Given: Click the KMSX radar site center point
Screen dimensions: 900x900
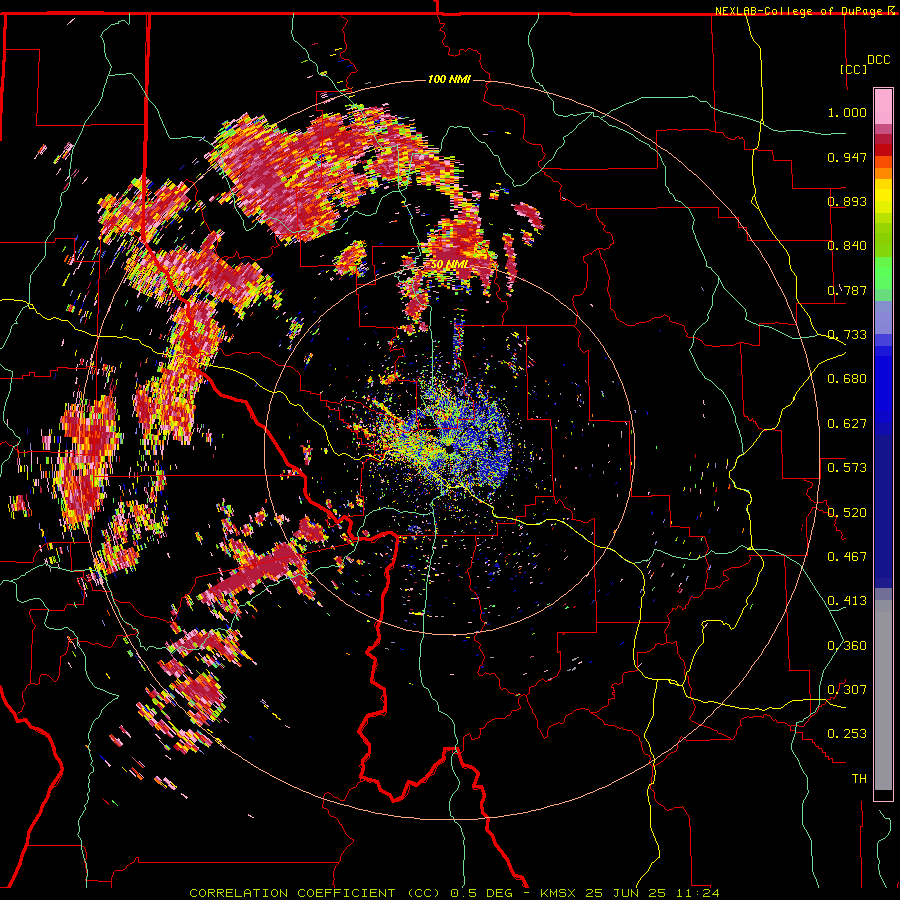Looking at the screenshot, I should tap(449, 449).
